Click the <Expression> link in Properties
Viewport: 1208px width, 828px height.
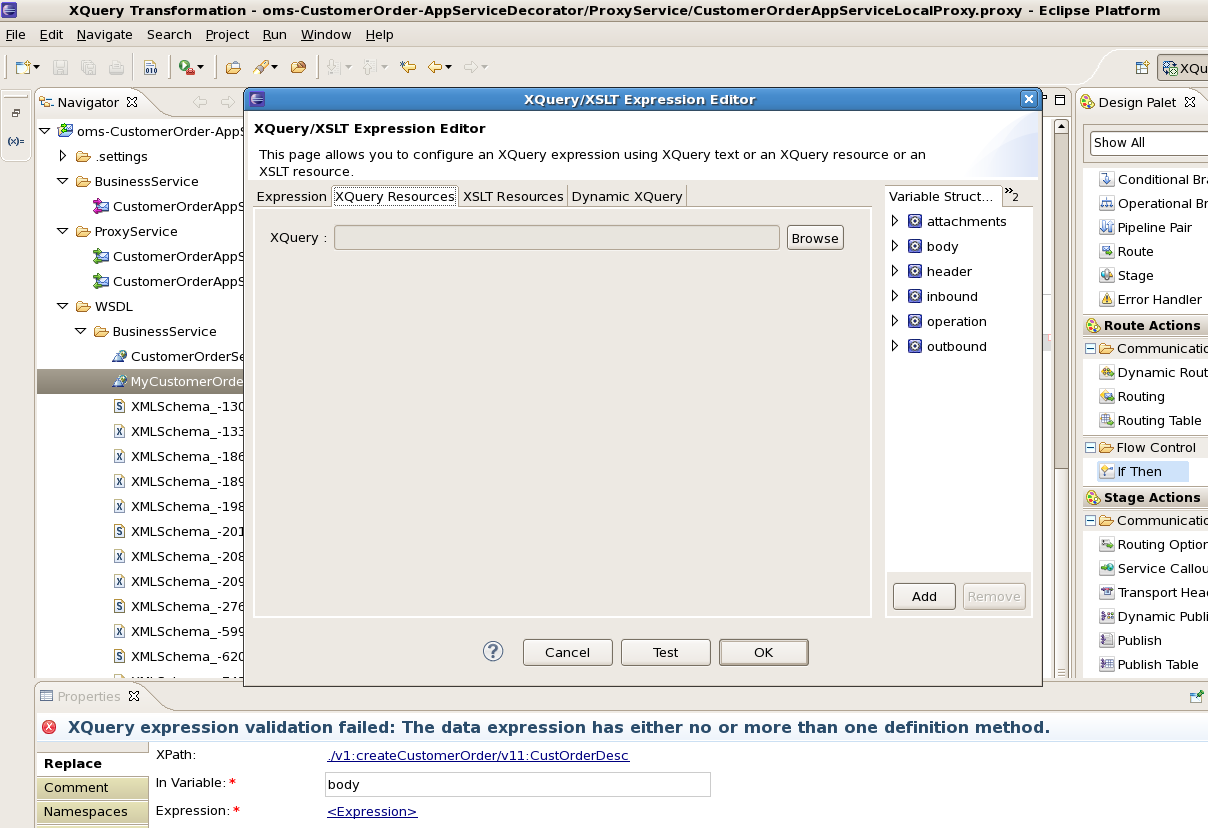click(372, 811)
